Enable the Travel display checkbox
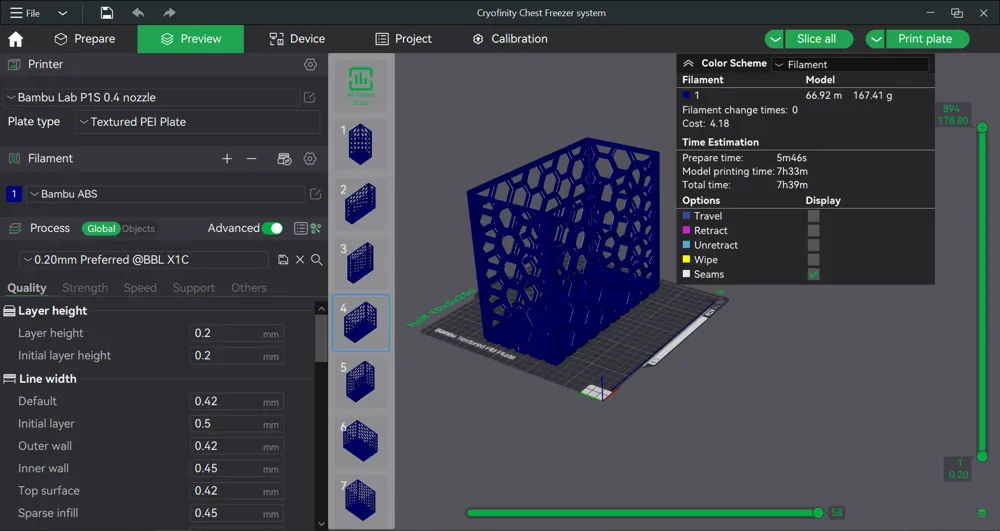The image size is (1000, 531). point(813,216)
